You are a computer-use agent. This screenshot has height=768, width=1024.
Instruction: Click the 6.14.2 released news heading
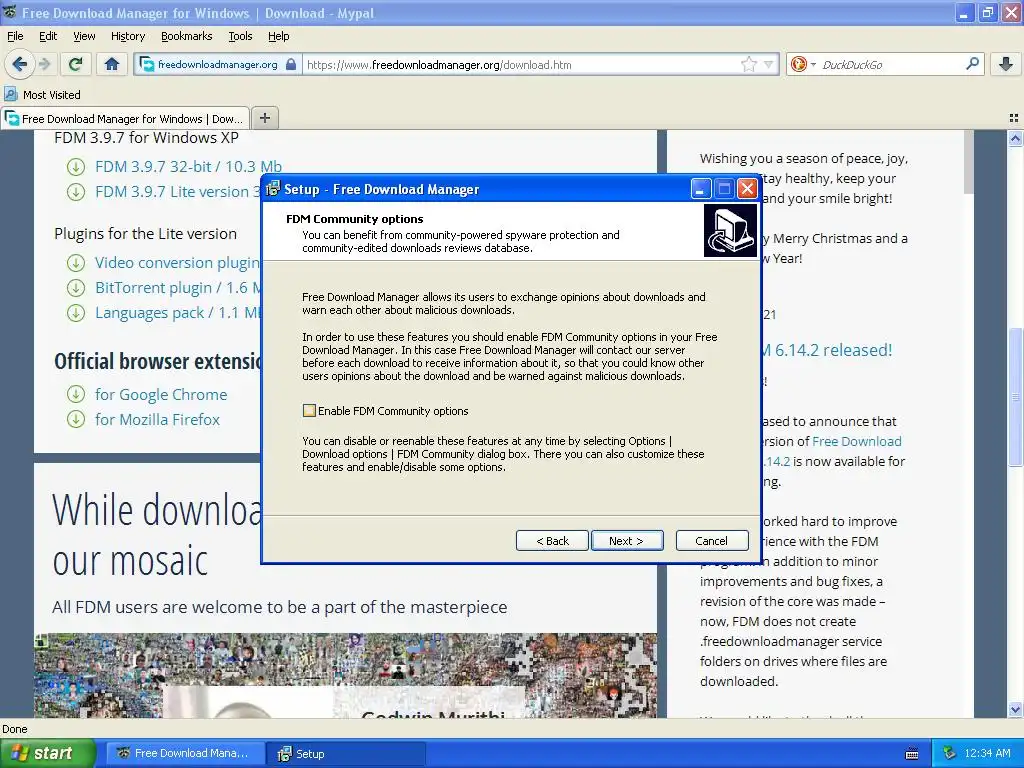pyautogui.click(x=827, y=349)
